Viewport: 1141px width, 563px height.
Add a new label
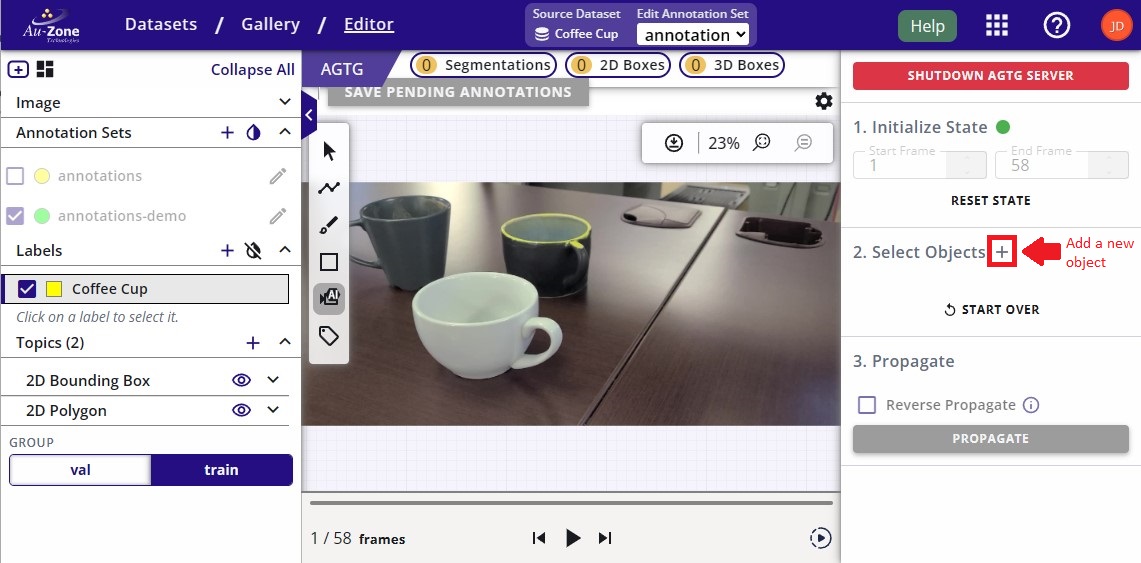227,250
